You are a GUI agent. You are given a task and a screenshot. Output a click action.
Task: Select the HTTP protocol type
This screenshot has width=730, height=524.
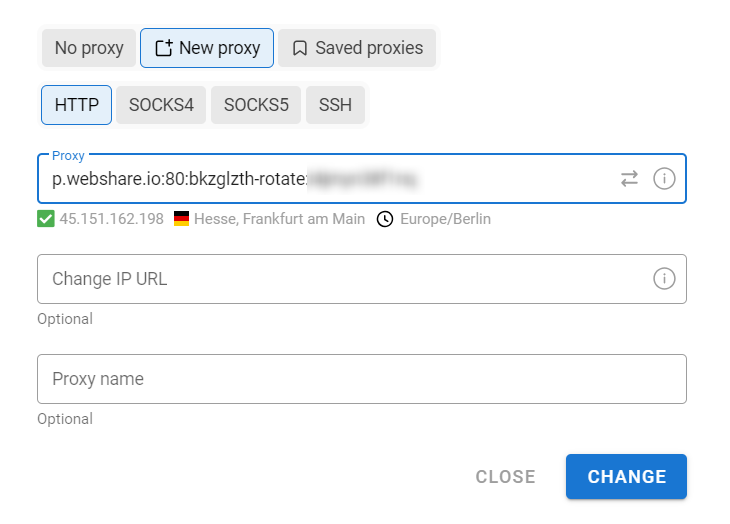[x=76, y=105]
